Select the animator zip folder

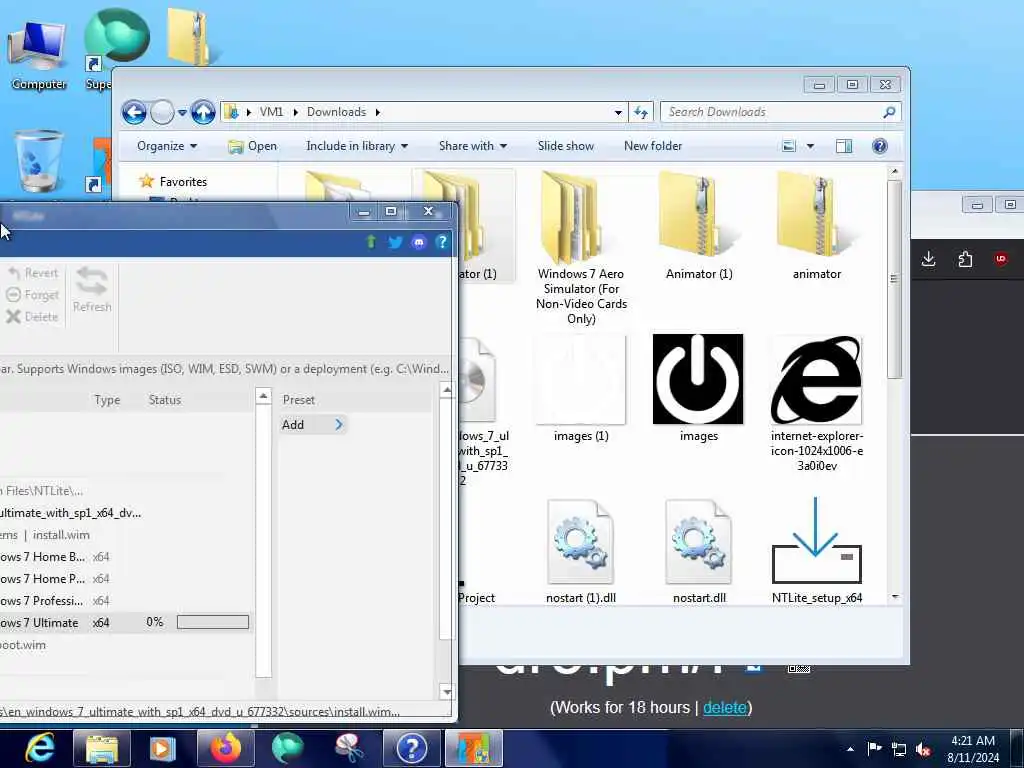pyautogui.click(x=816, y=226)
